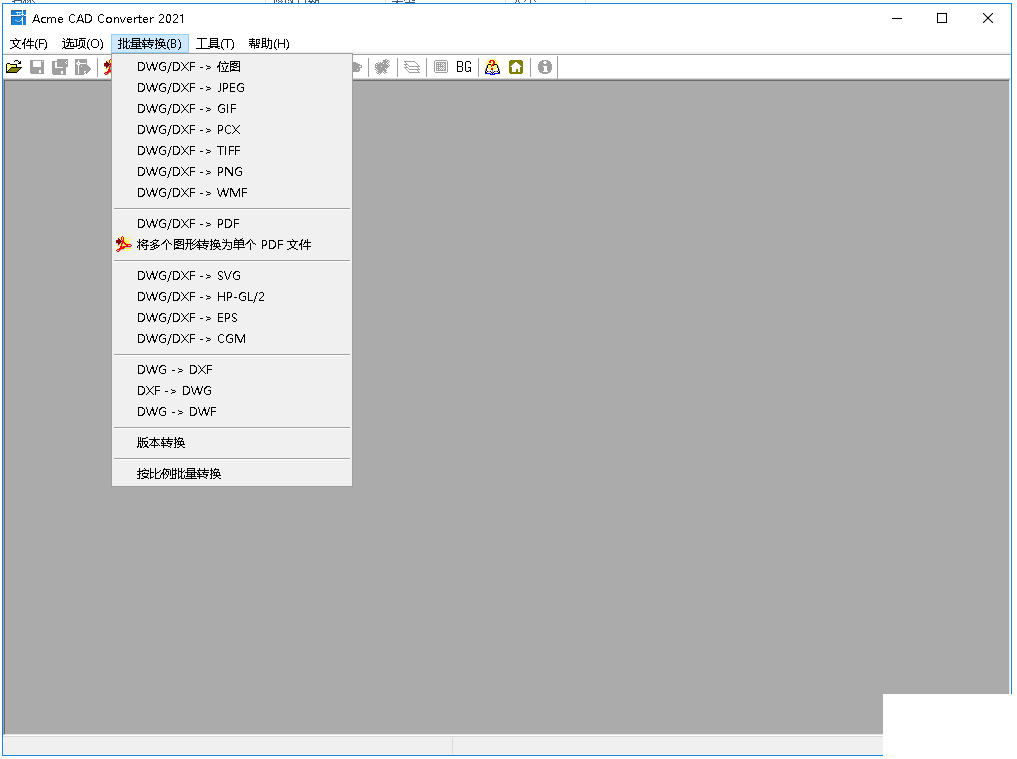Screen dimensions: 1017x759
Task: Open the 帮助(H) menu
Action: click(x=269, y=43)
